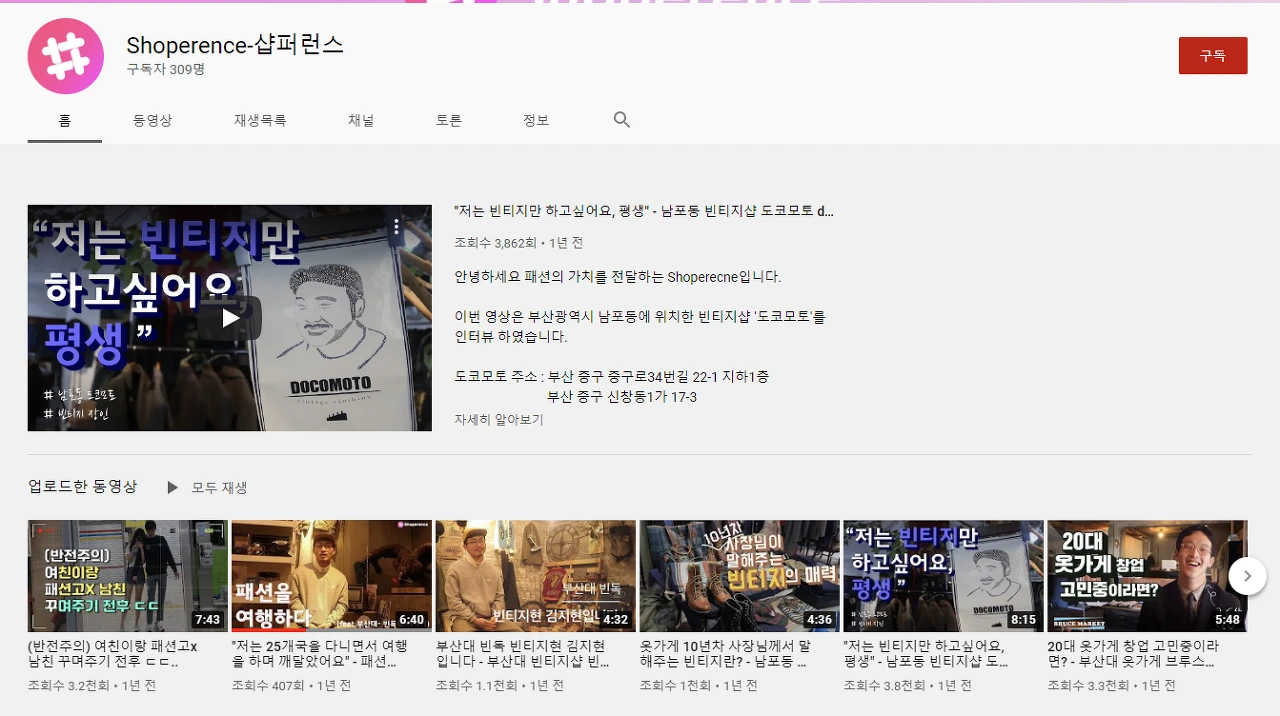Click the 조회수 3,862회 view count text
This screenshot has height=716, width=1280.
497,243
